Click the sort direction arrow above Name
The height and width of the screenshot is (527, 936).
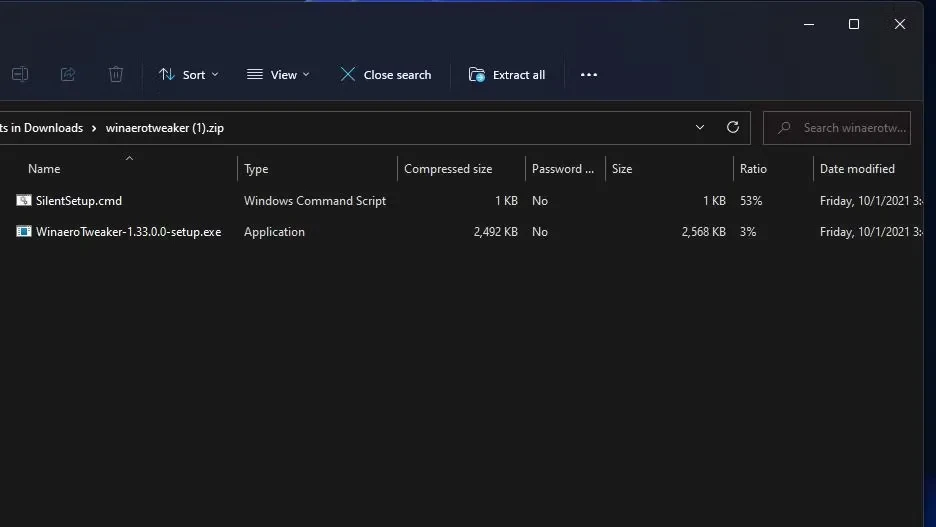point(129,158)
